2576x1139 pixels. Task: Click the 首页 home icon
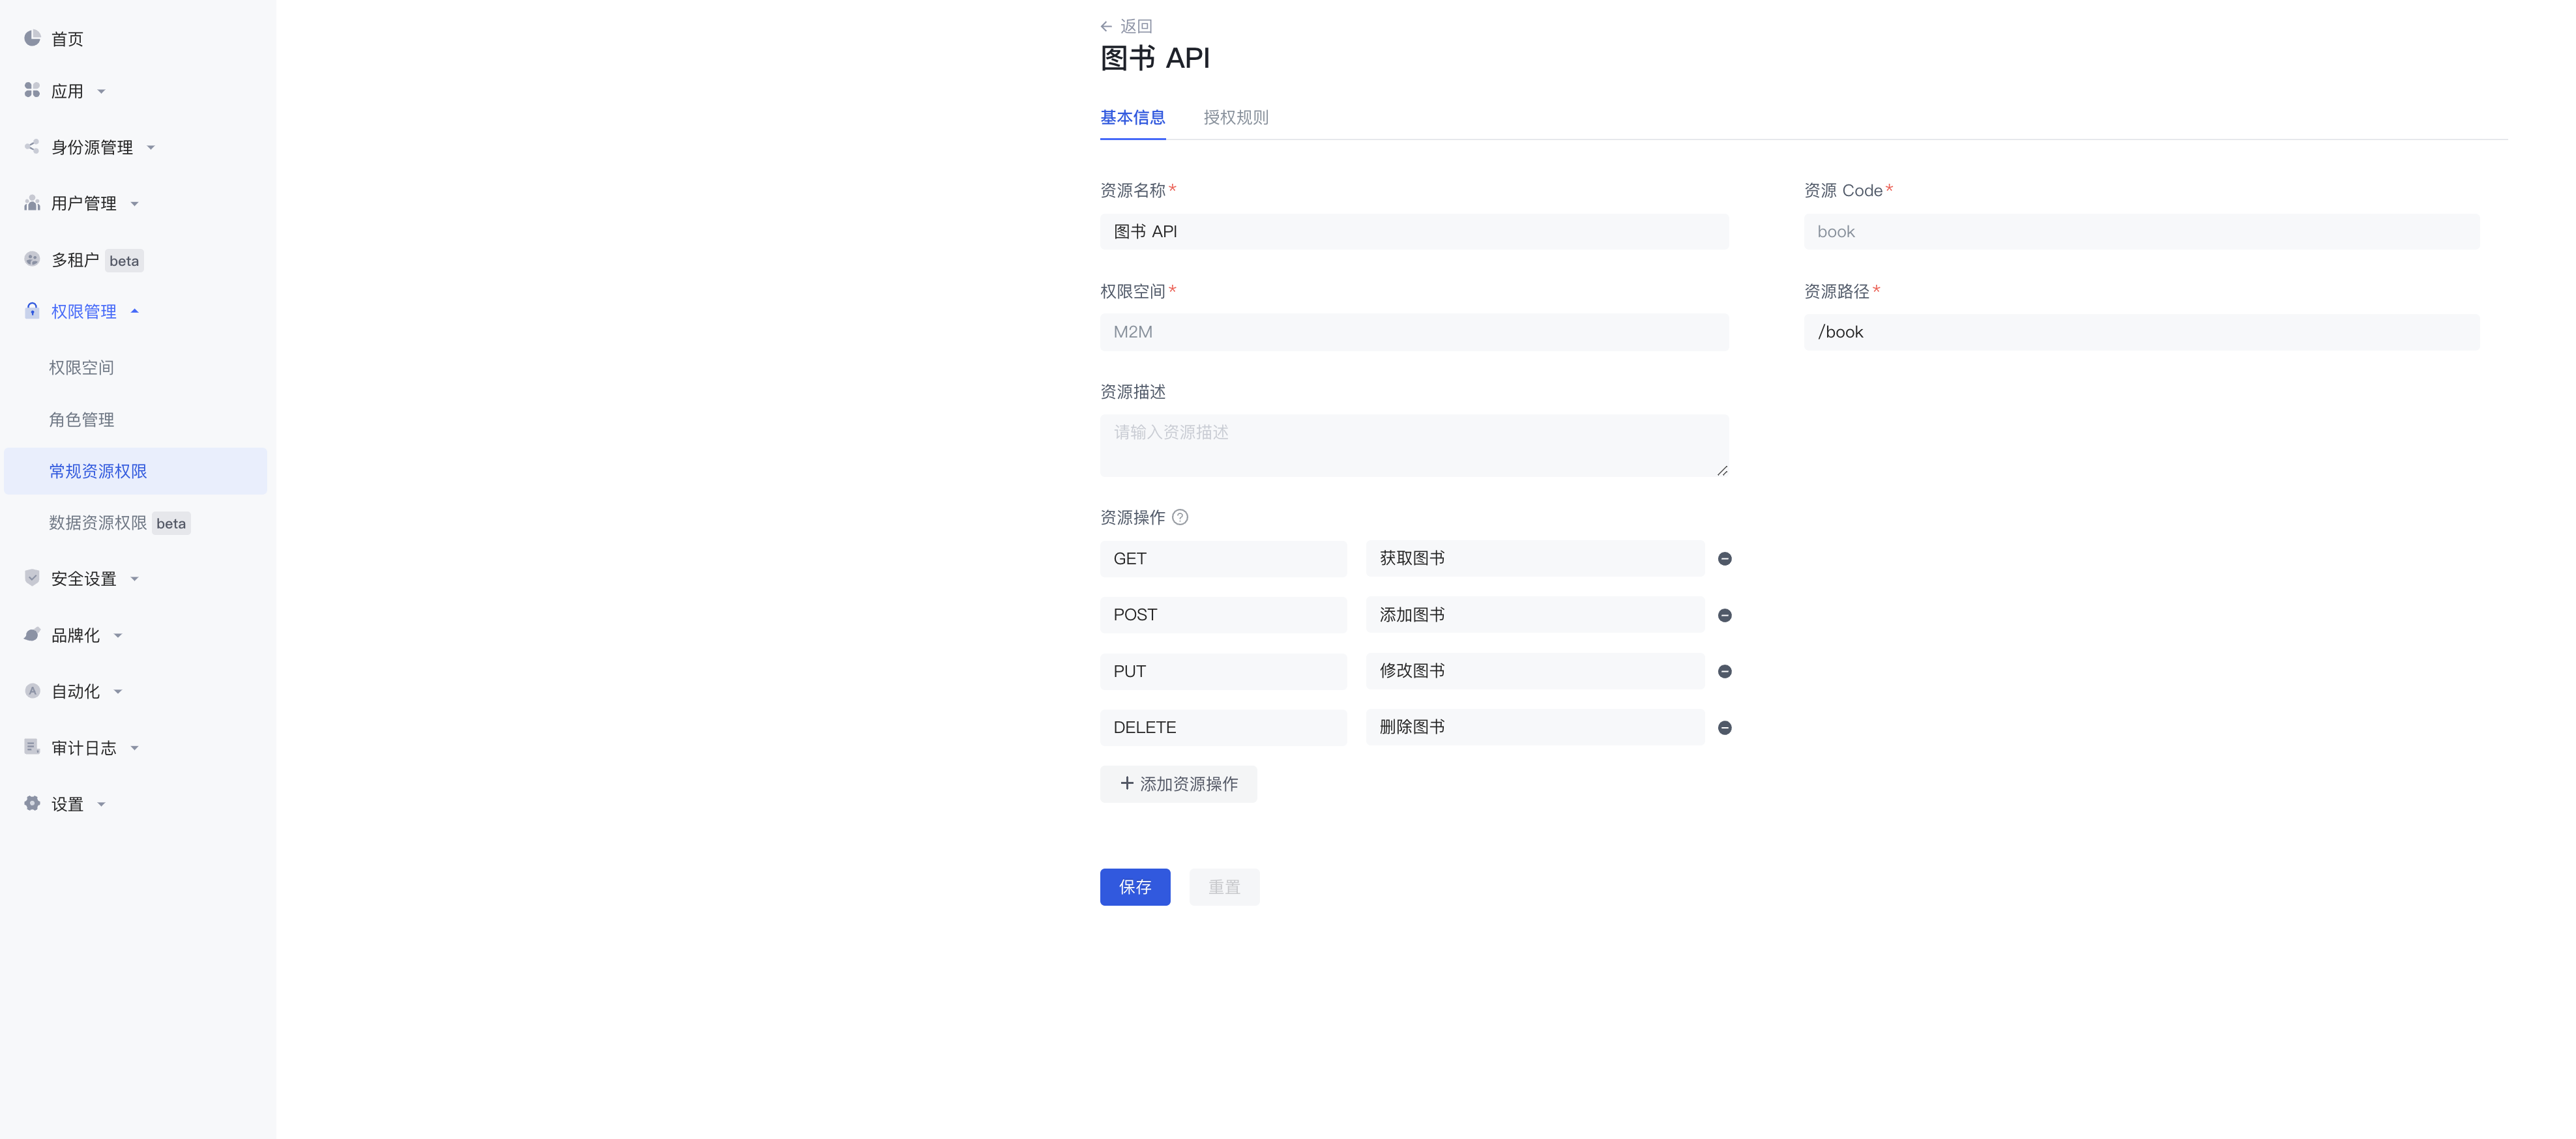pos(31,38)
